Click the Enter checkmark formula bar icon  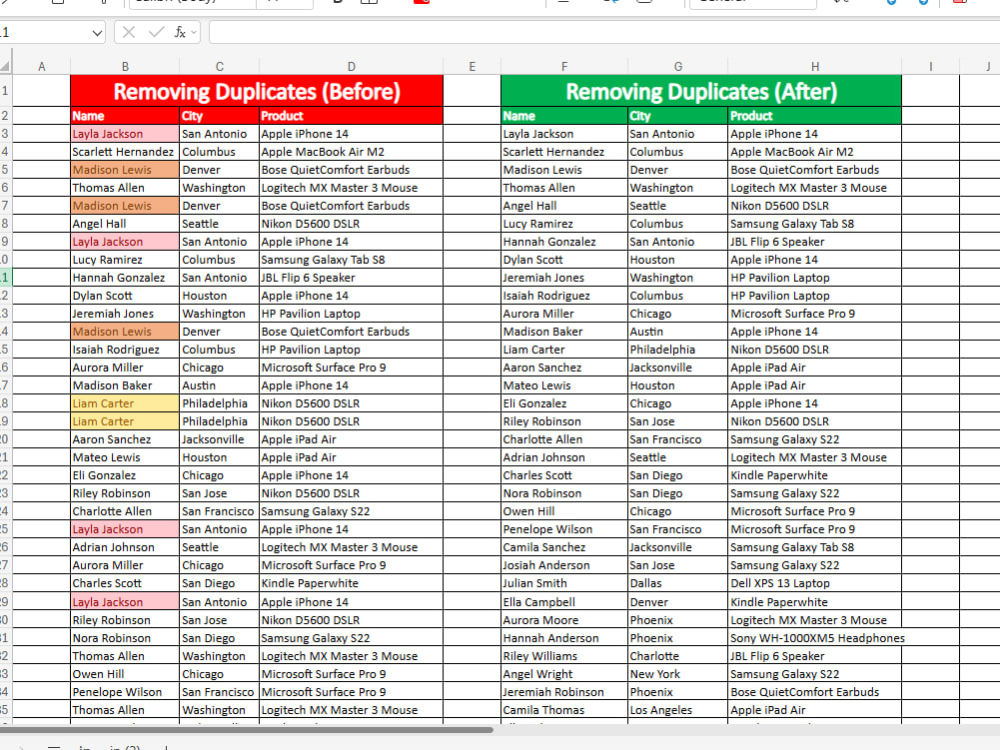156,32
